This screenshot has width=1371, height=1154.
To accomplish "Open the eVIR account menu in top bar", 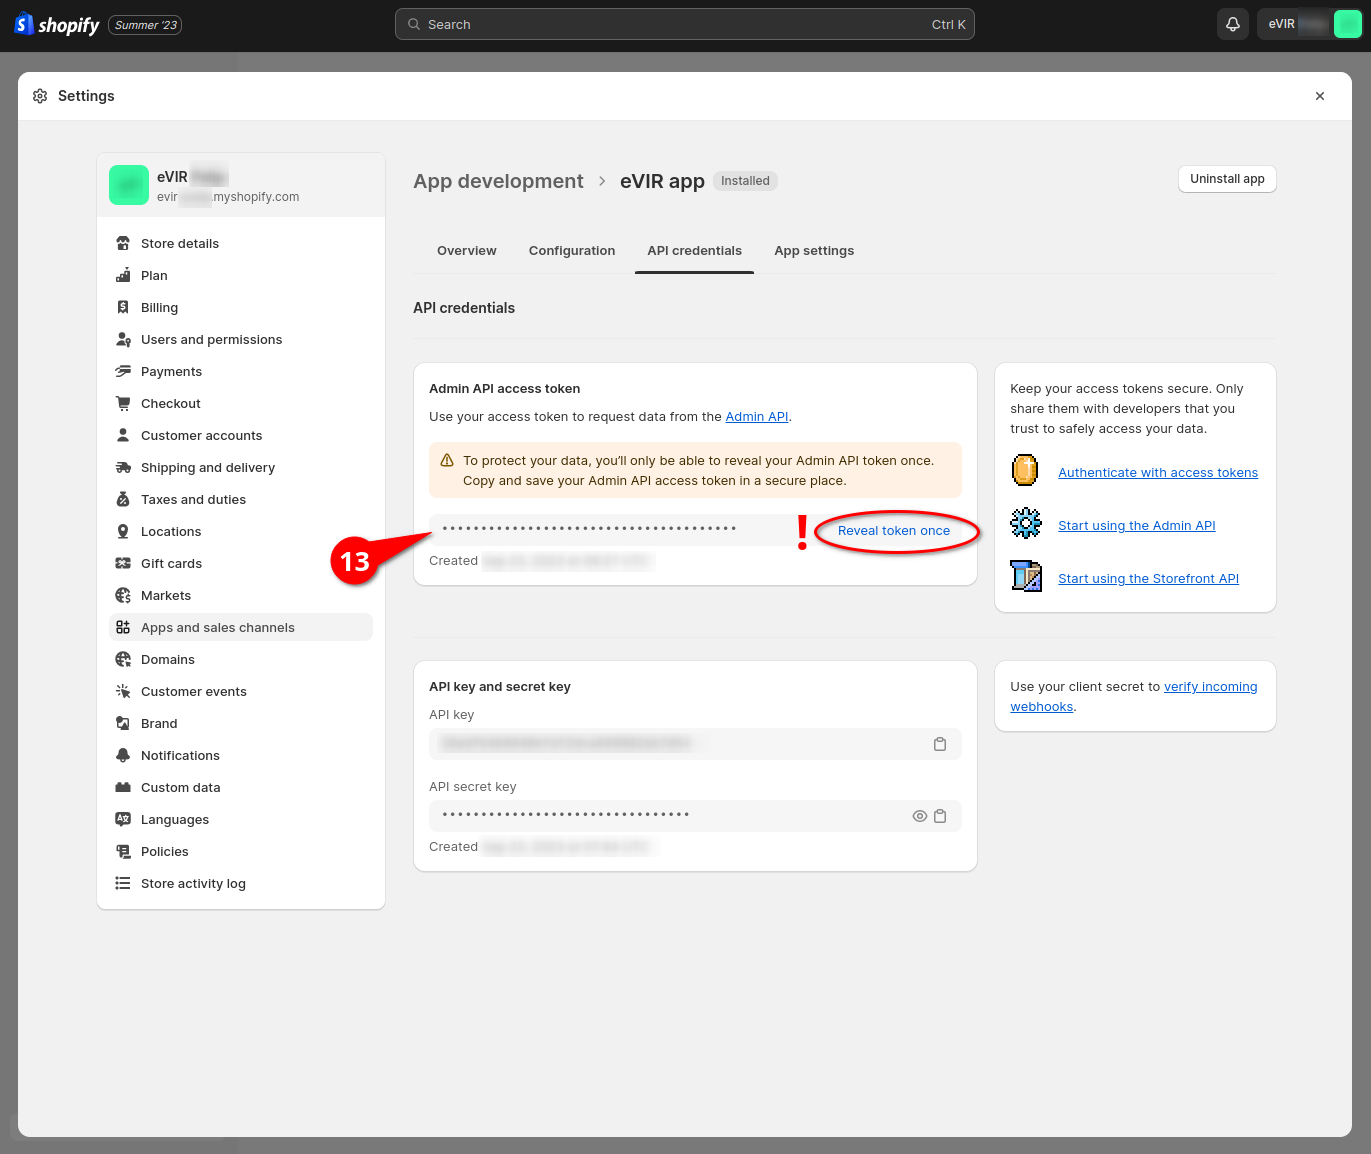I will [1309, 24].
